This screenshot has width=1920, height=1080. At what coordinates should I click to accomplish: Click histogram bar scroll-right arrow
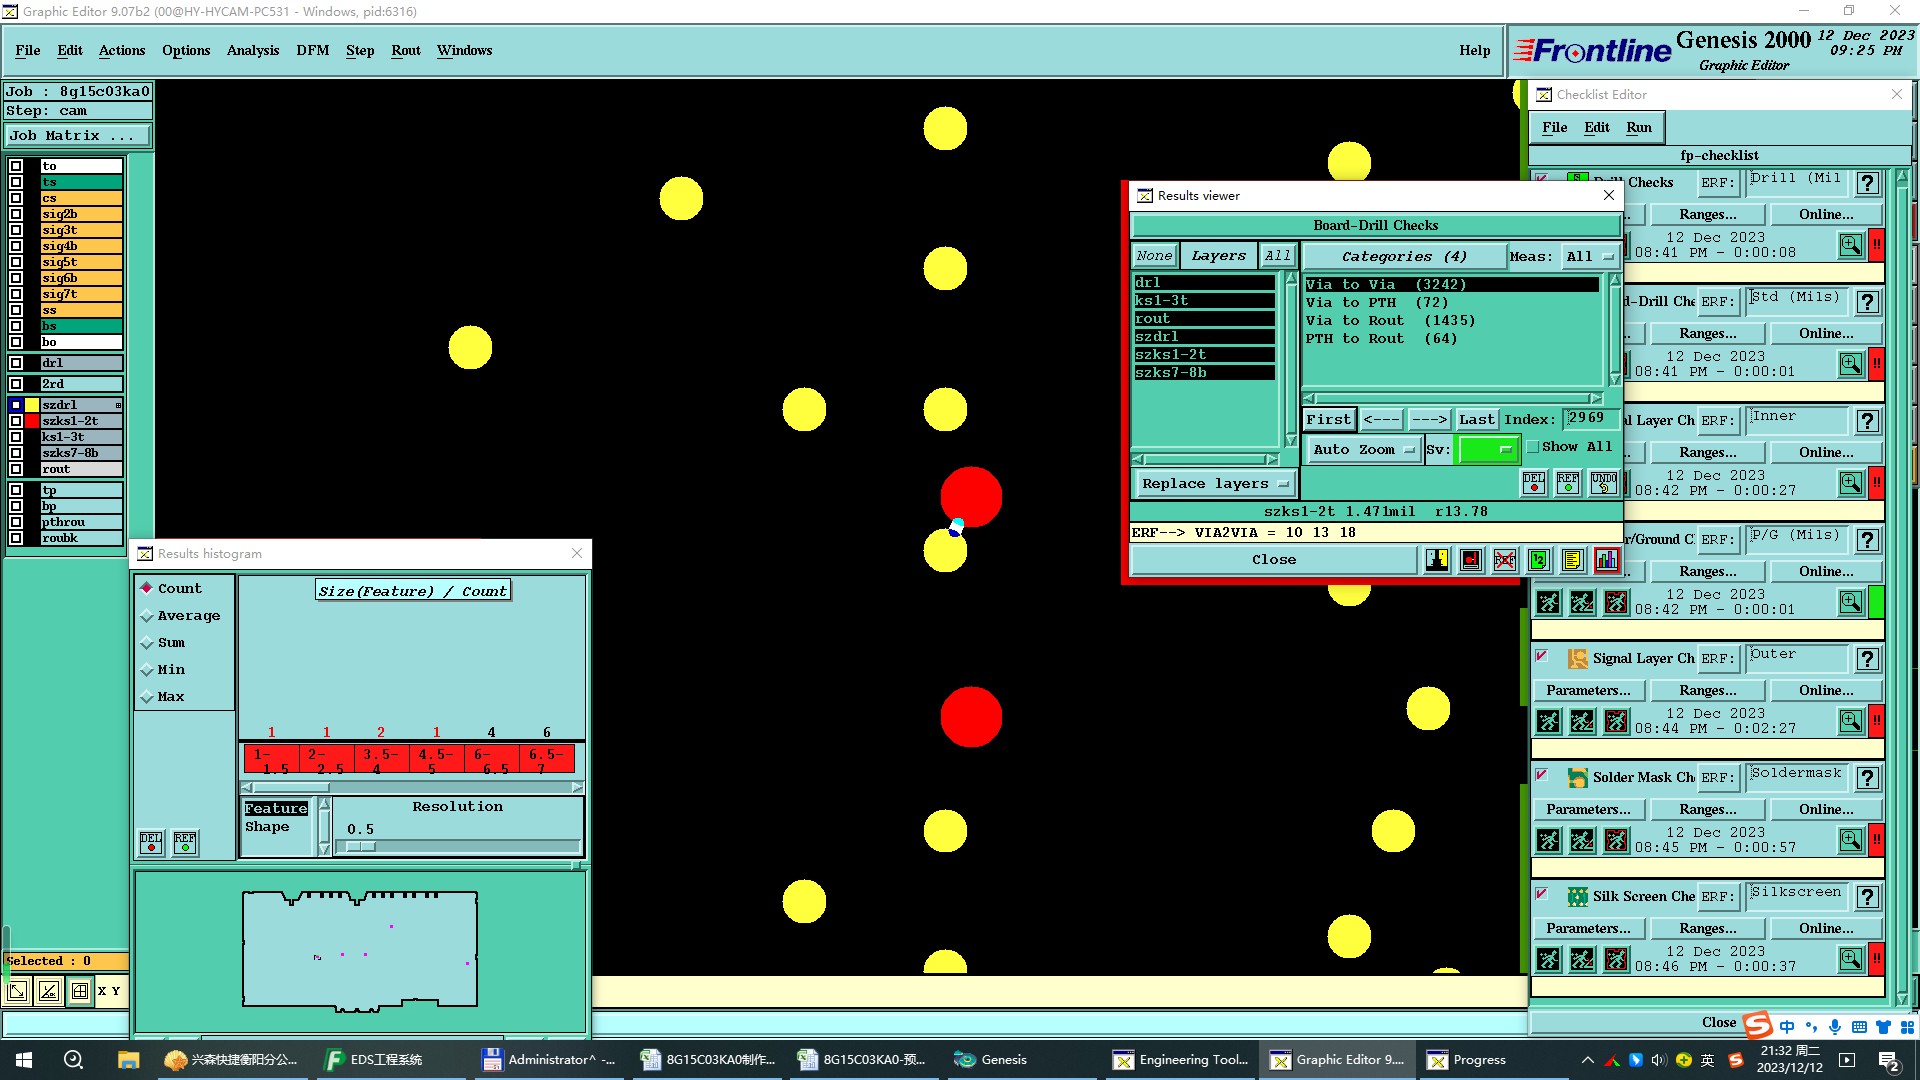tap(577, 788)
